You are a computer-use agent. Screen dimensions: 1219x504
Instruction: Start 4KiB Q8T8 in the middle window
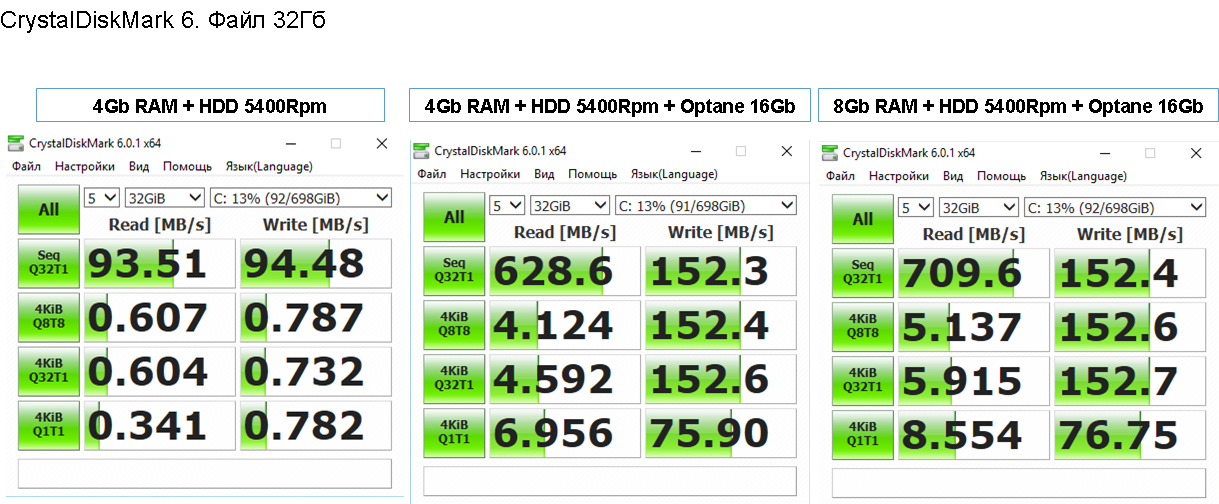(454, 324)
